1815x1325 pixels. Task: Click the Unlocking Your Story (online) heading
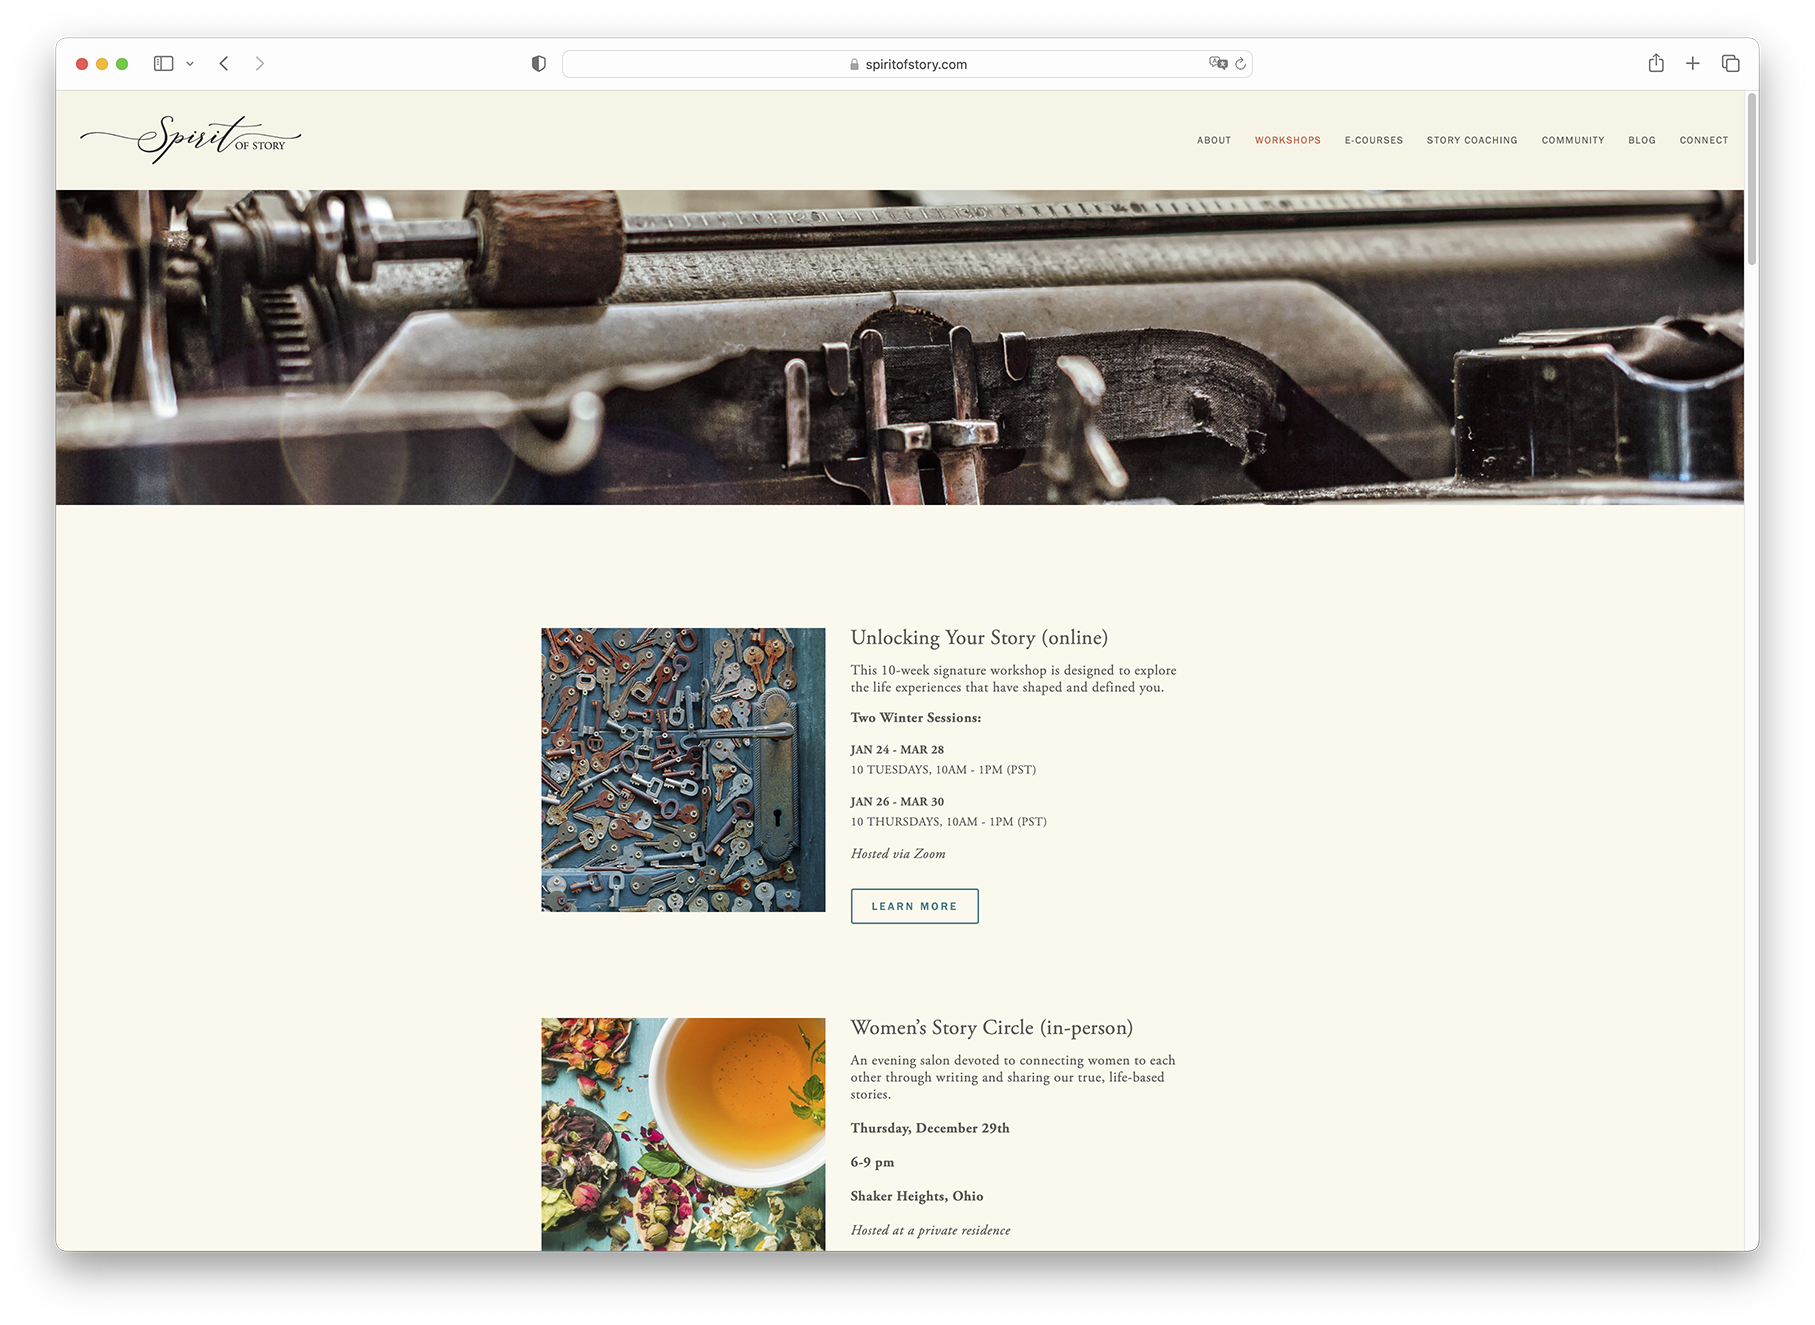[x=979, y=638]
